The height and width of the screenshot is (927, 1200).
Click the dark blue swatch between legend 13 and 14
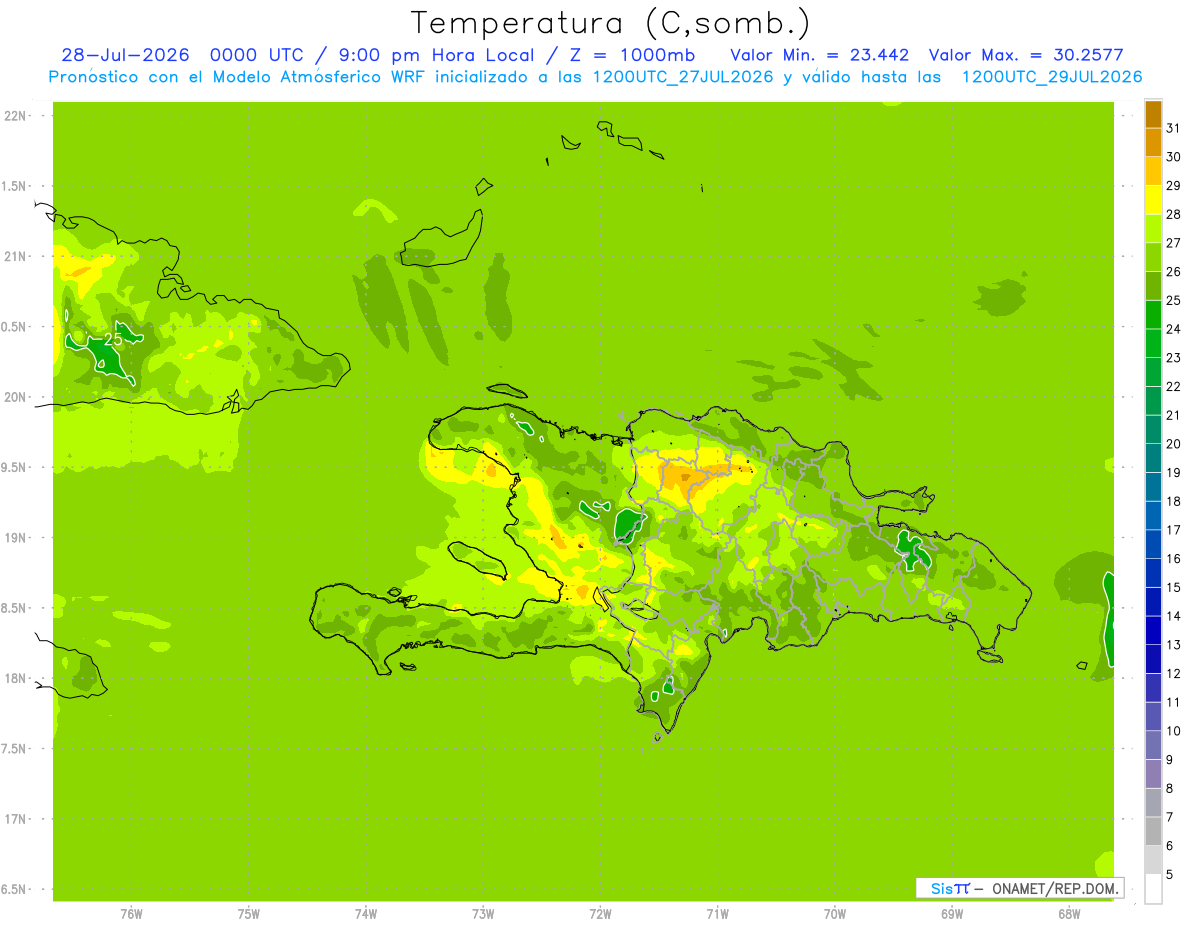click(1153, 630)
